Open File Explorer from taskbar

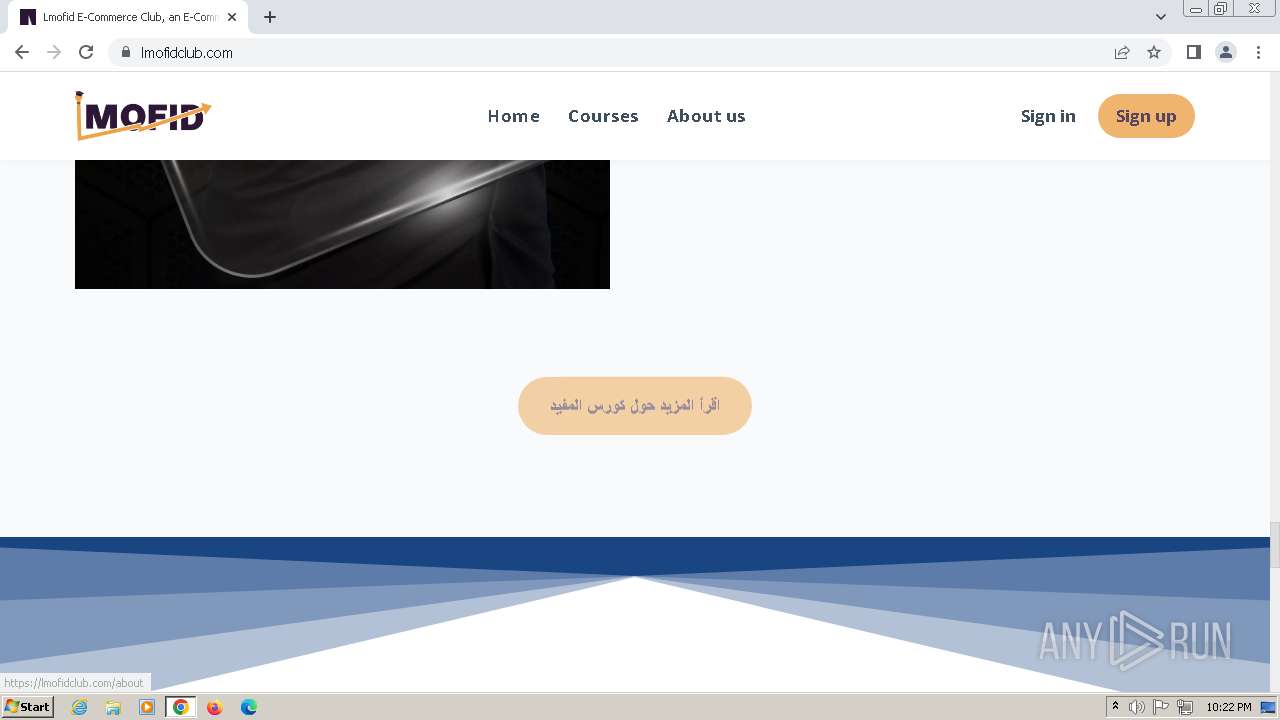tap(113, 707)
